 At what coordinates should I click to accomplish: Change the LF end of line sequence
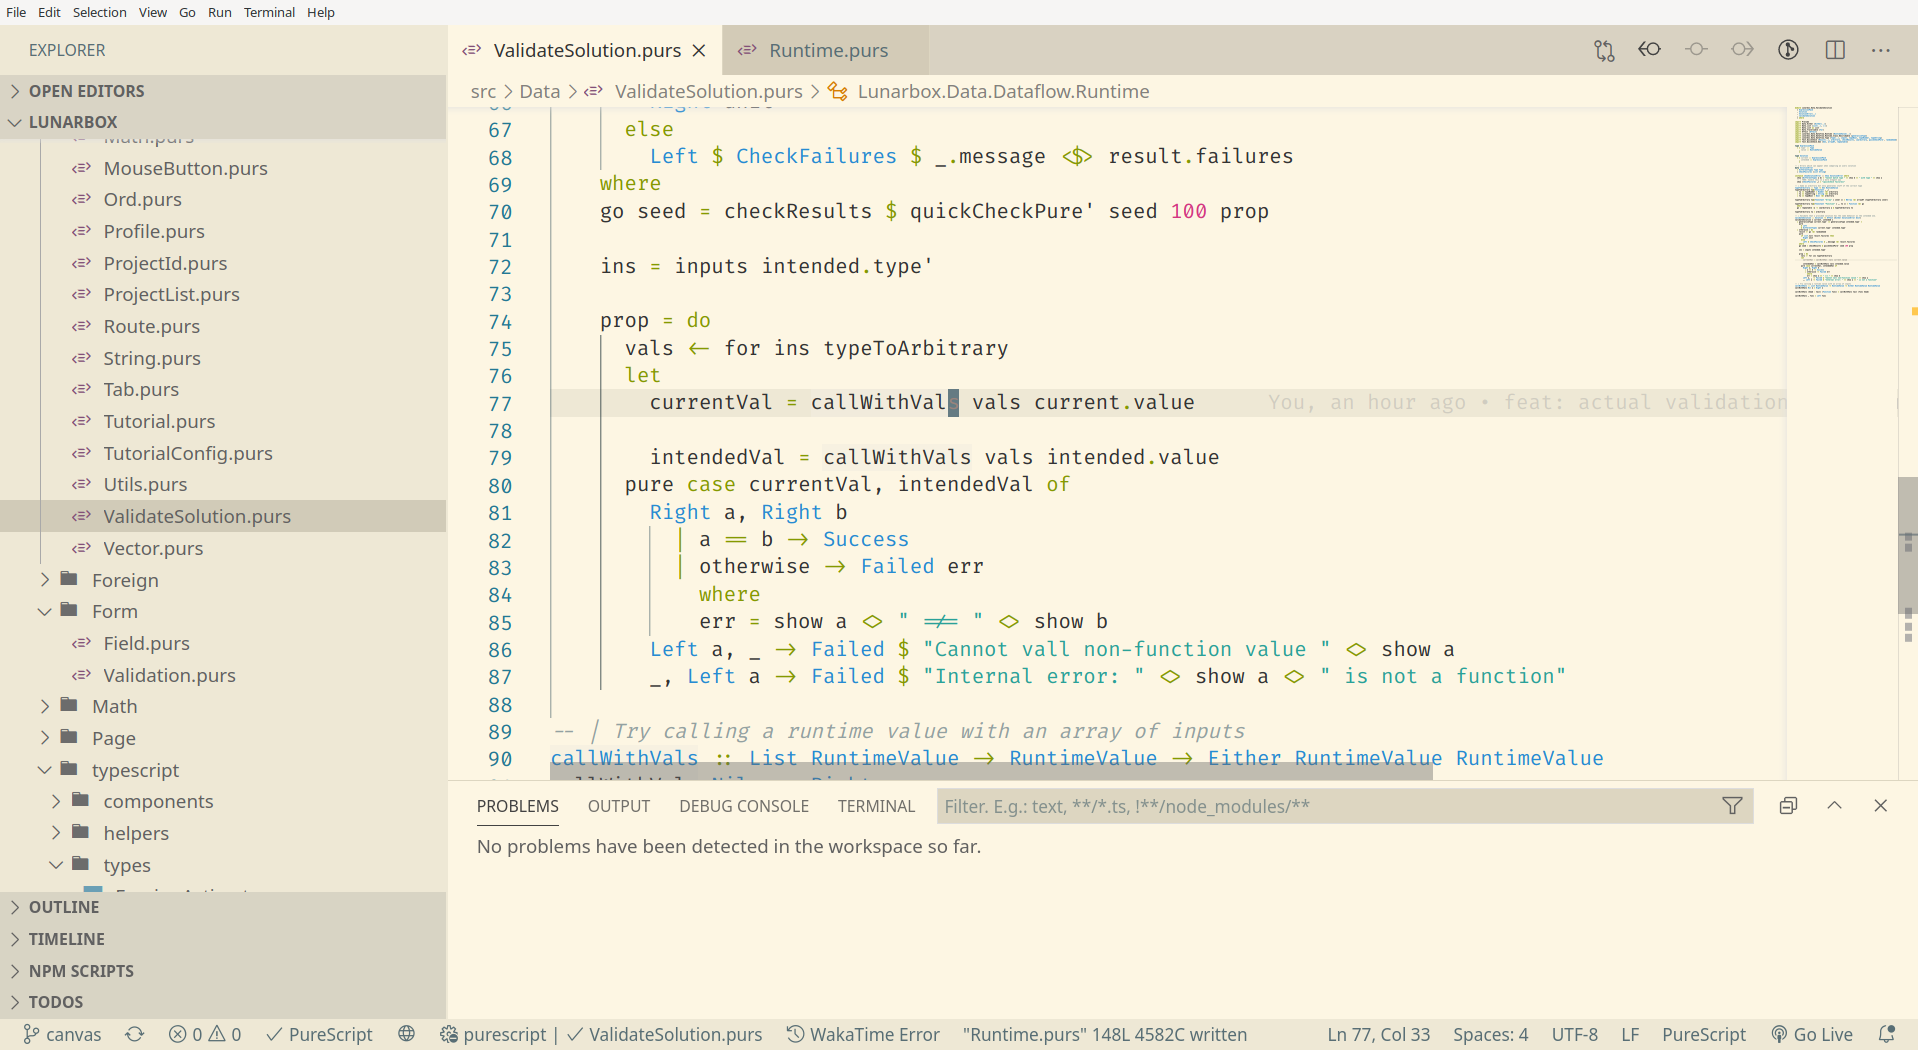[x=1630, y=1034]
